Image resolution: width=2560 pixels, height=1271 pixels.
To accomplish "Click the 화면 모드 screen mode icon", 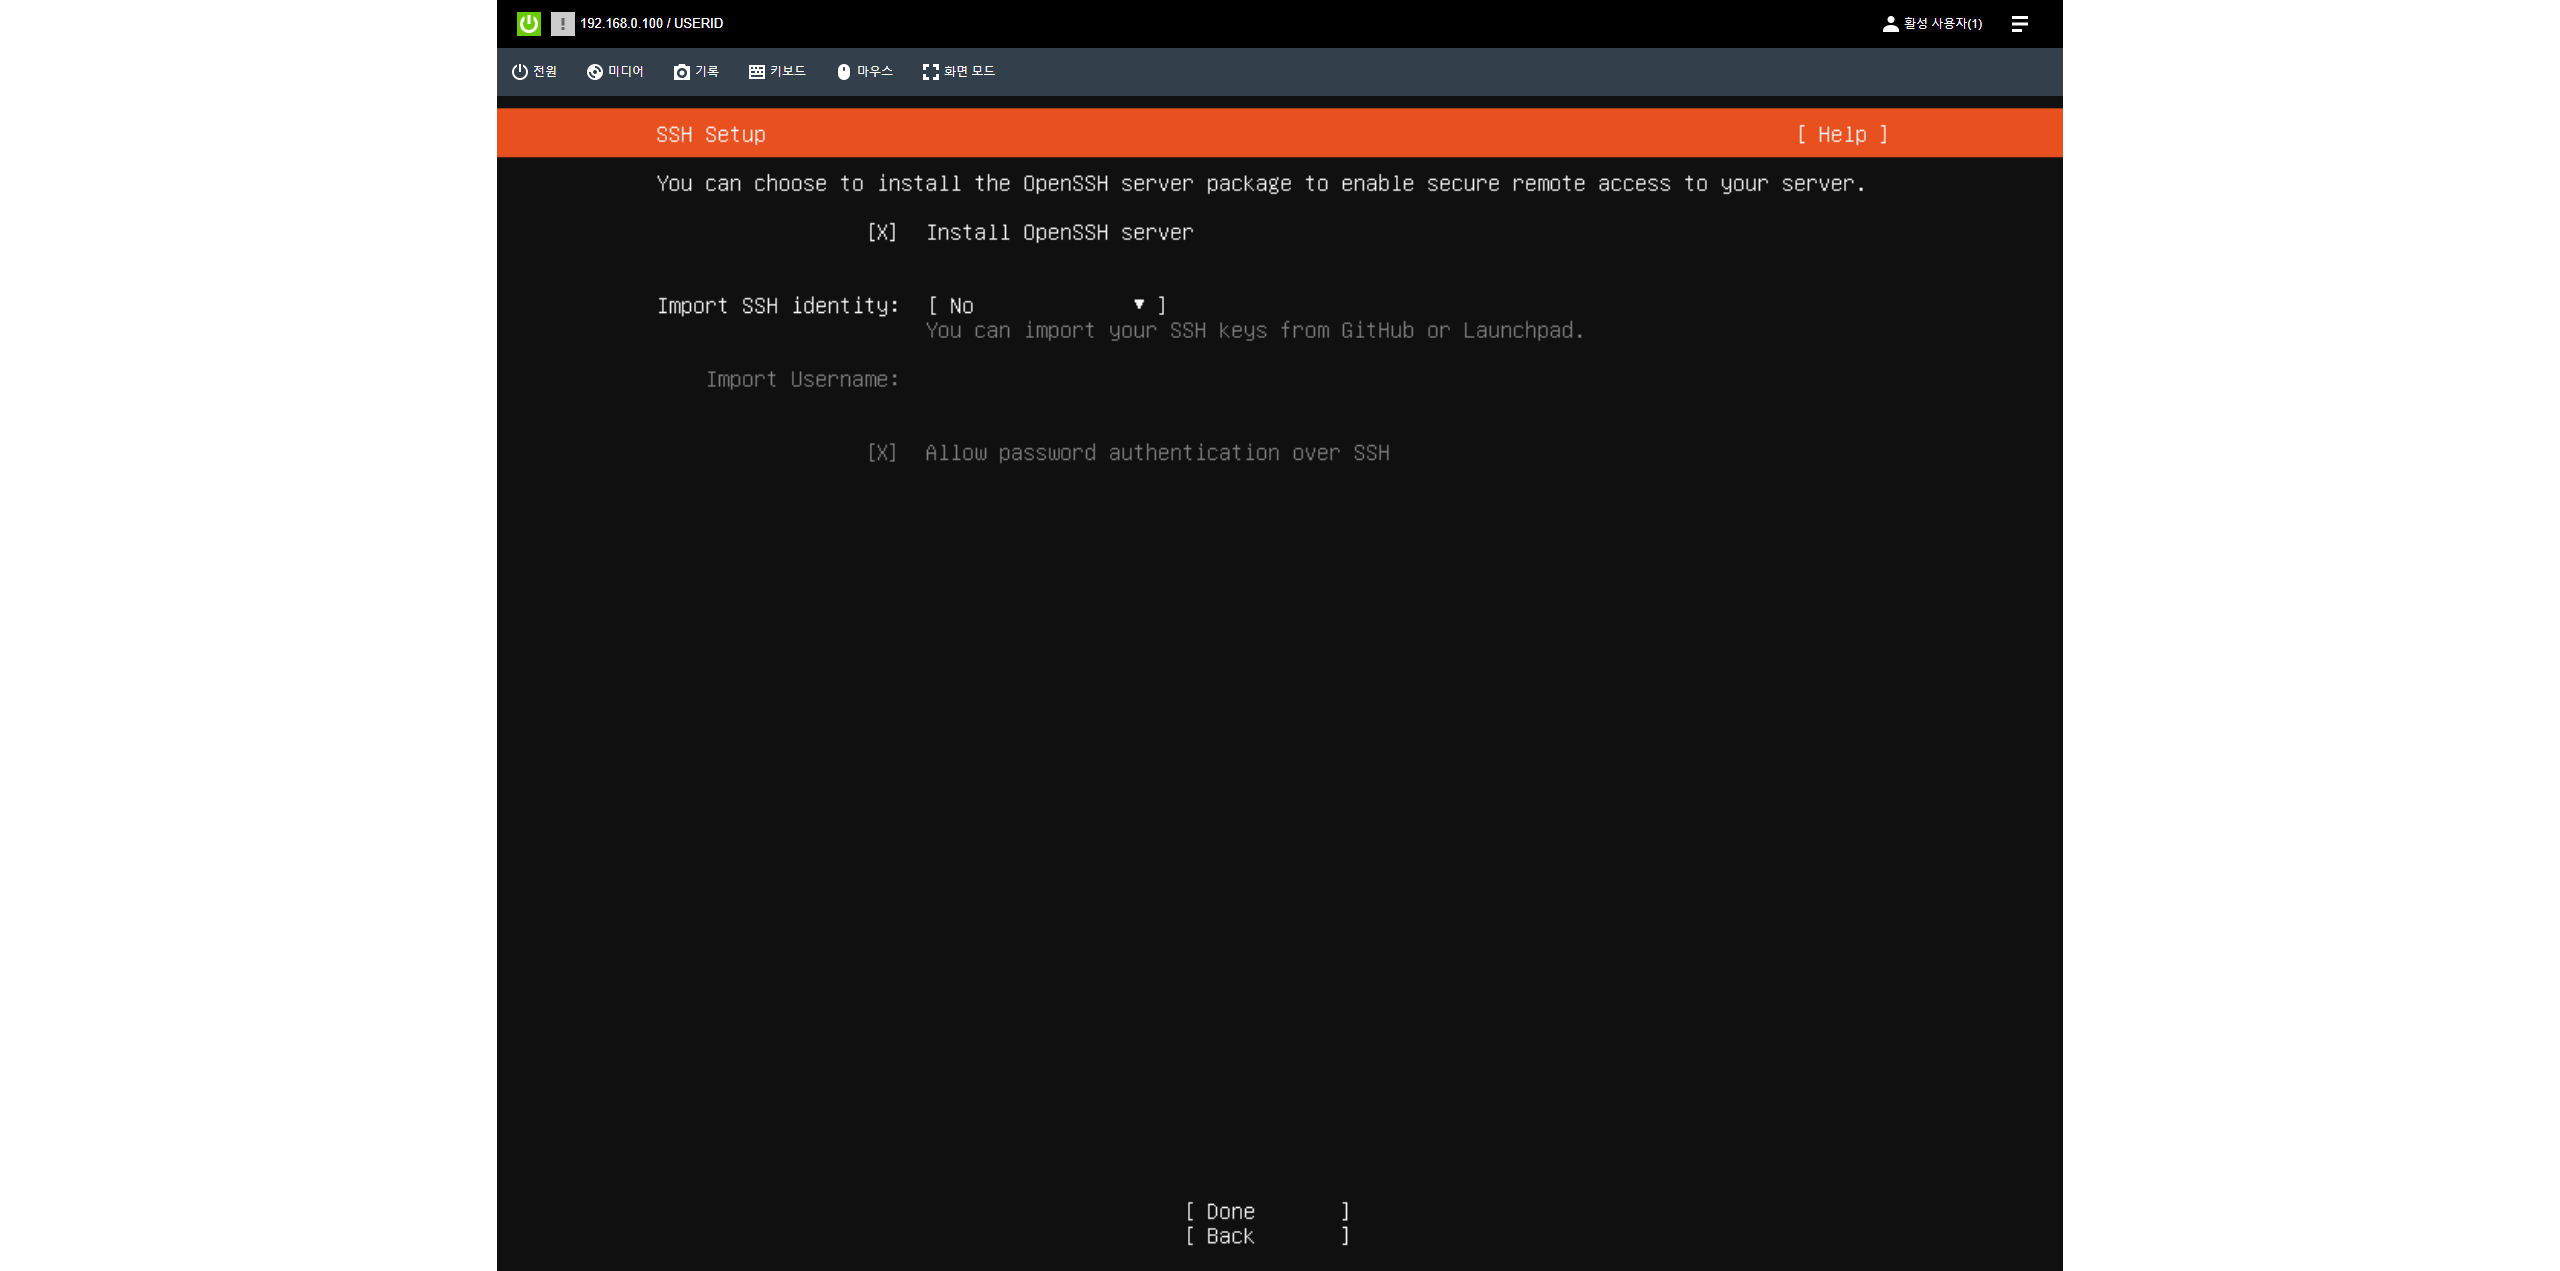I will 931,71.
